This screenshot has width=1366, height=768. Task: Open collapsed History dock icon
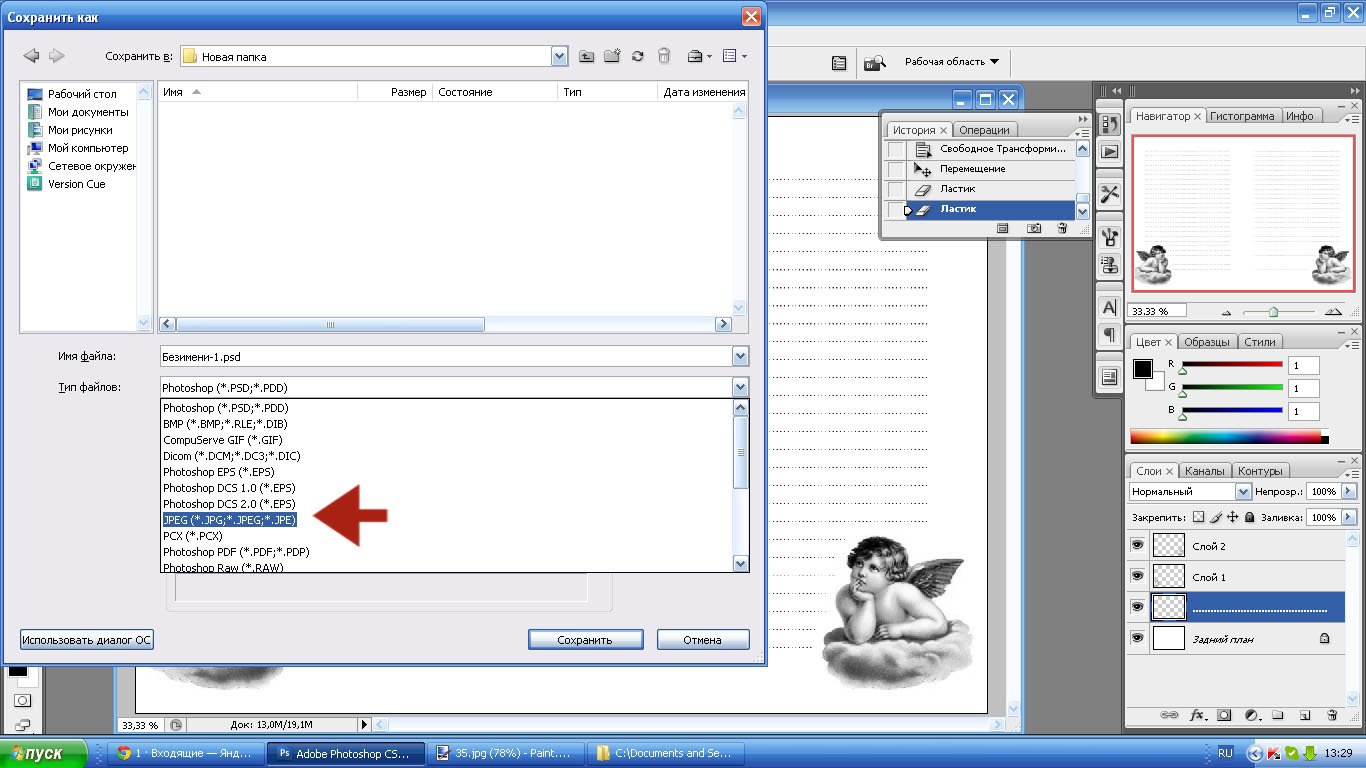1109,124
